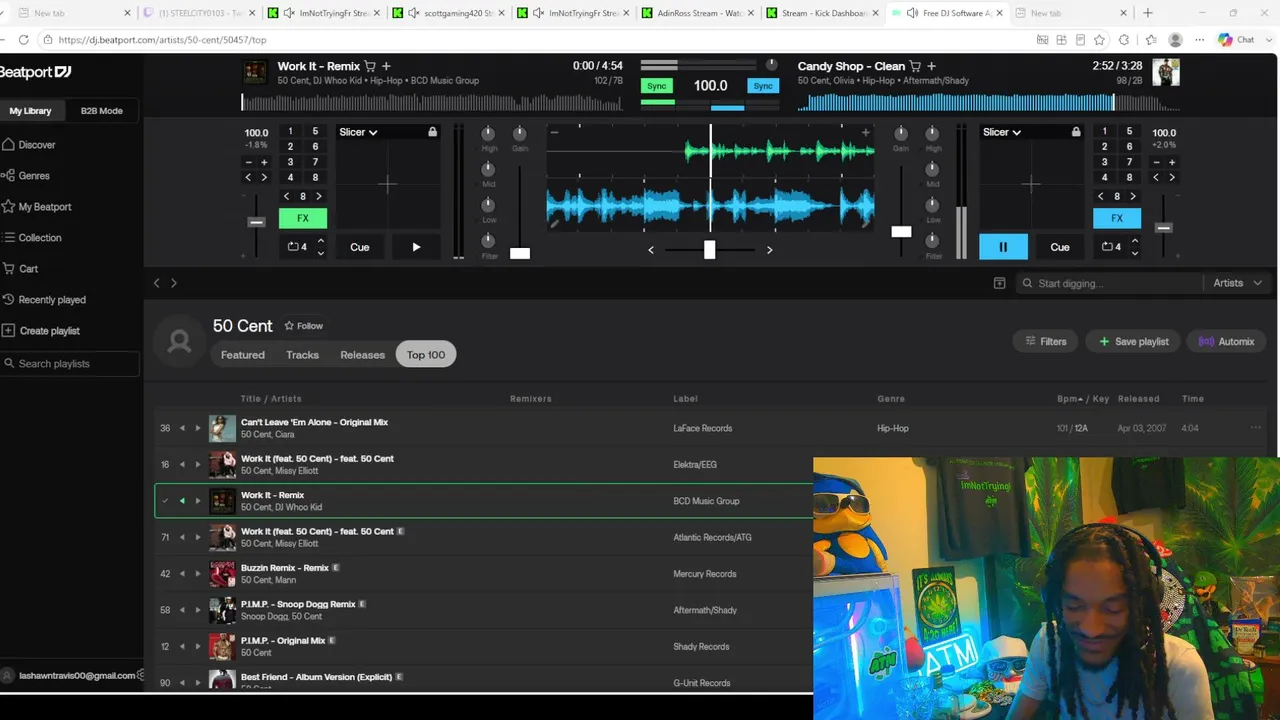Open the Filters panel
Viewport: 1280px width, 720px height.
click(1046, 341)
